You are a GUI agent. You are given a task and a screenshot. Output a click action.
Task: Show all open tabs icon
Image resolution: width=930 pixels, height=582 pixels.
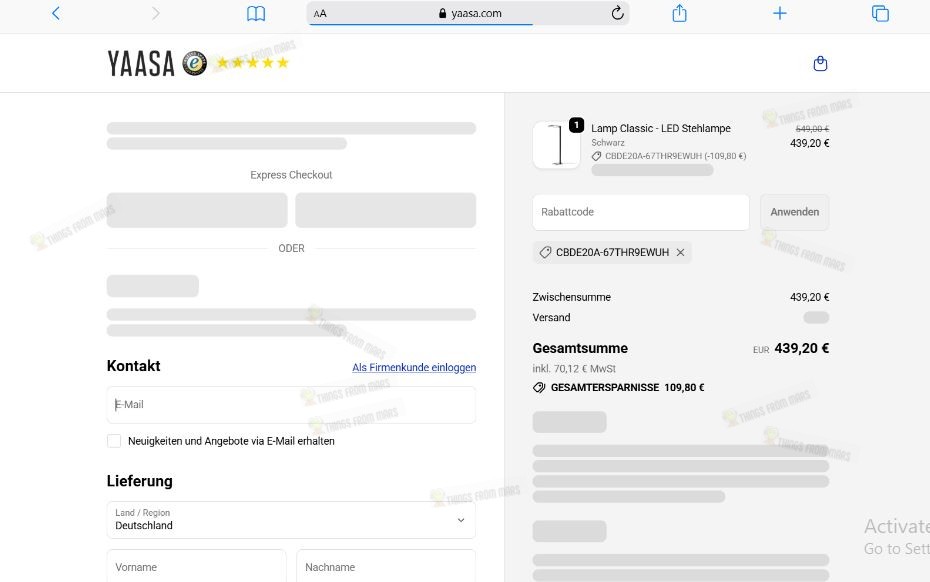tap(880, 13)
